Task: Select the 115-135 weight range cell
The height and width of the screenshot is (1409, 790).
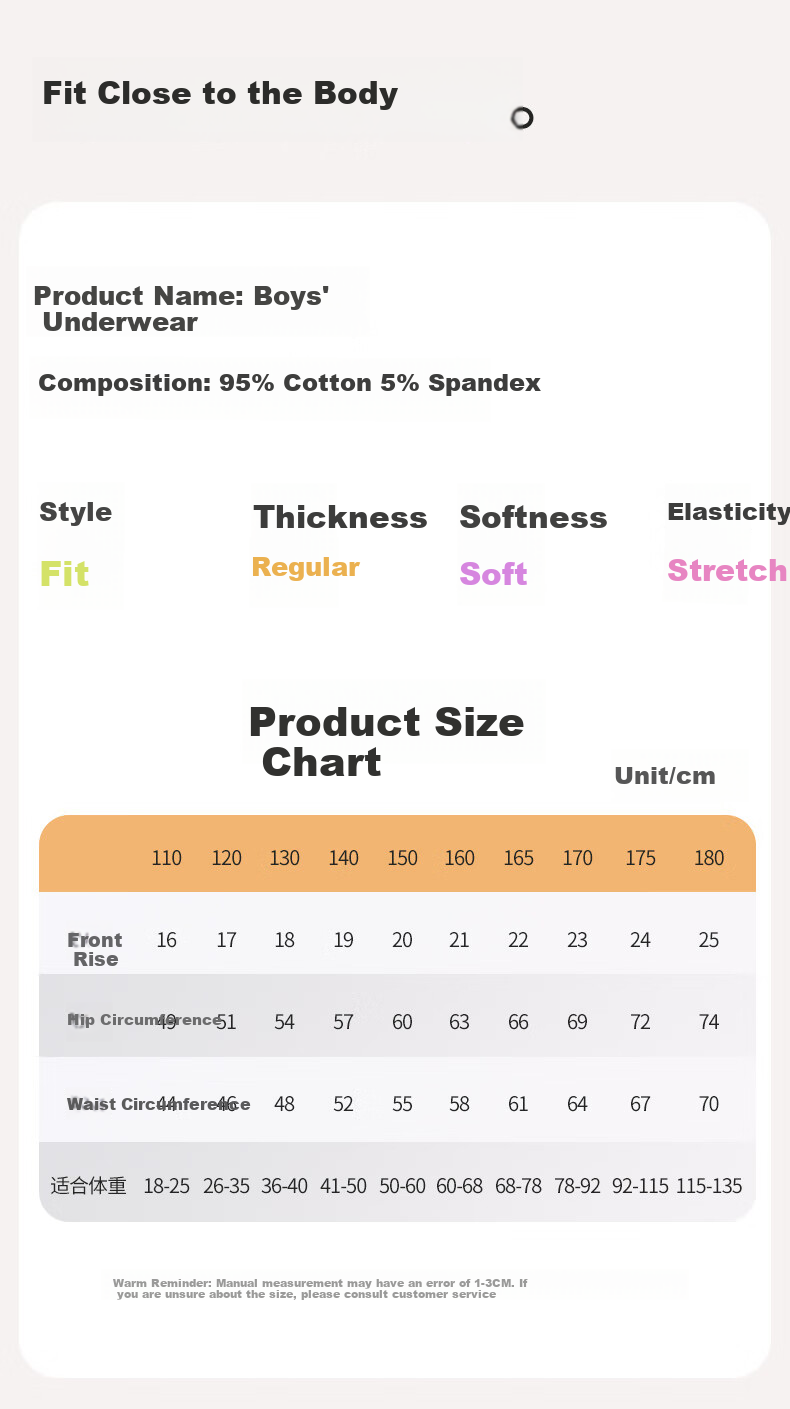Action: click(709, 1186)
